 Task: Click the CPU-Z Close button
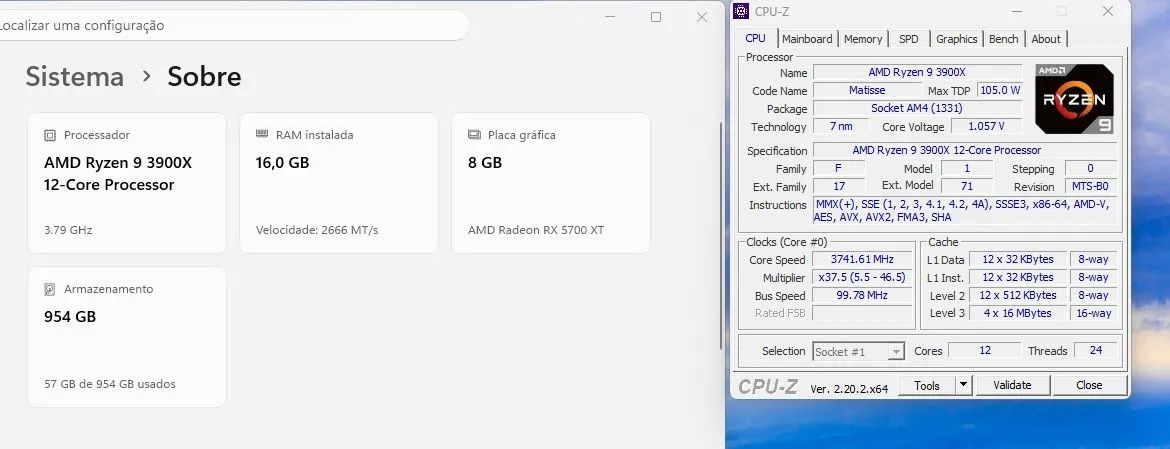[x=1089, y=386]
